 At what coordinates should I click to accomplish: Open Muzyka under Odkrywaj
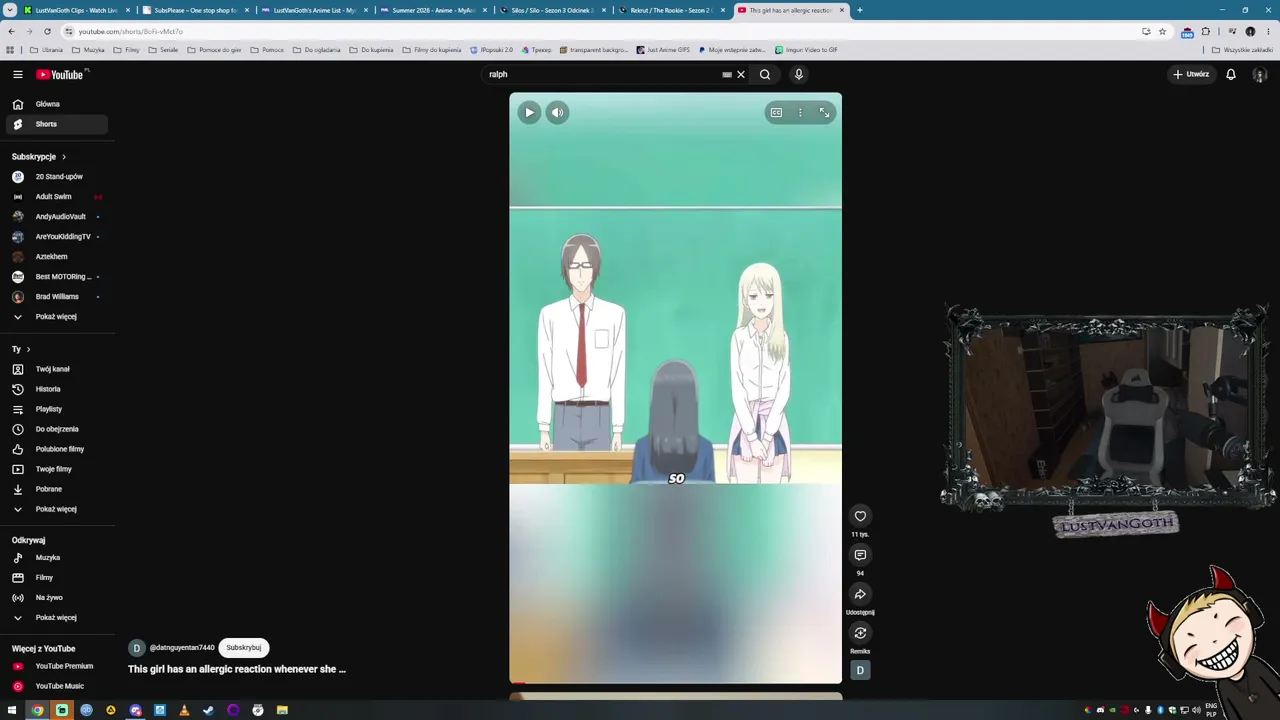pos(57,558)
